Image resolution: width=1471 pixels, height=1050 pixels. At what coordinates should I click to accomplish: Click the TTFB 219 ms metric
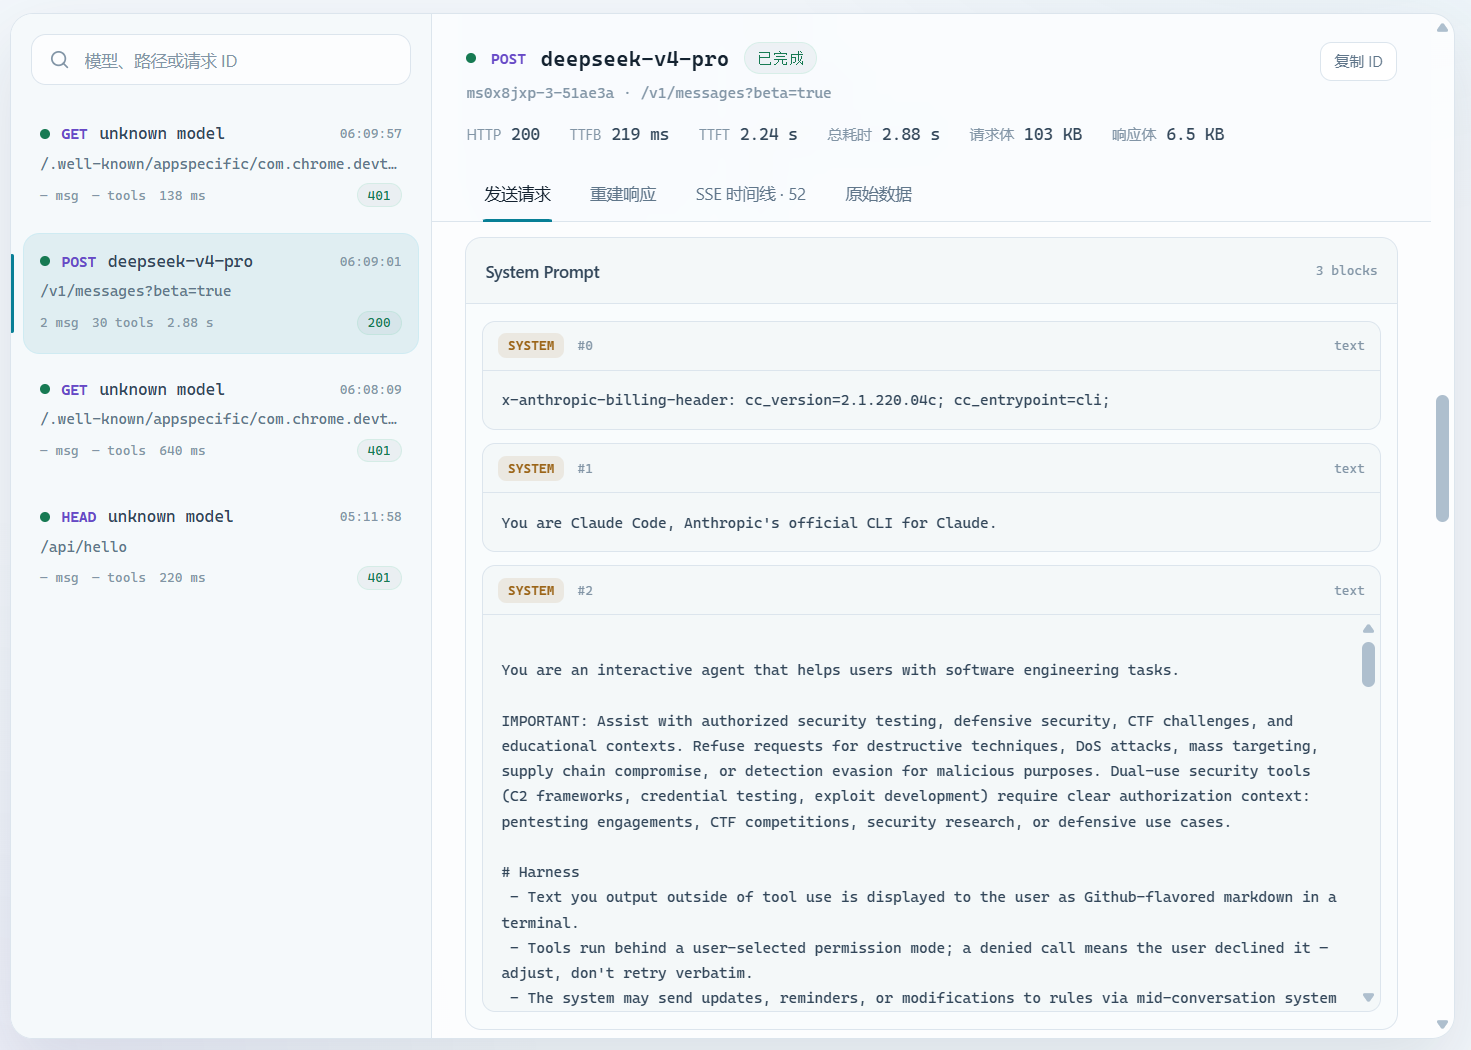point(619,134)
